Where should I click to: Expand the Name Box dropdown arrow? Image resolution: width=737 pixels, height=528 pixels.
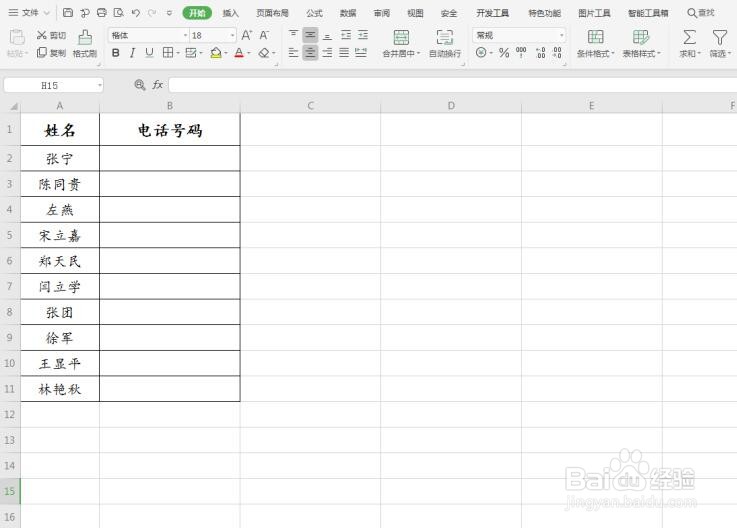coord(100,85)
